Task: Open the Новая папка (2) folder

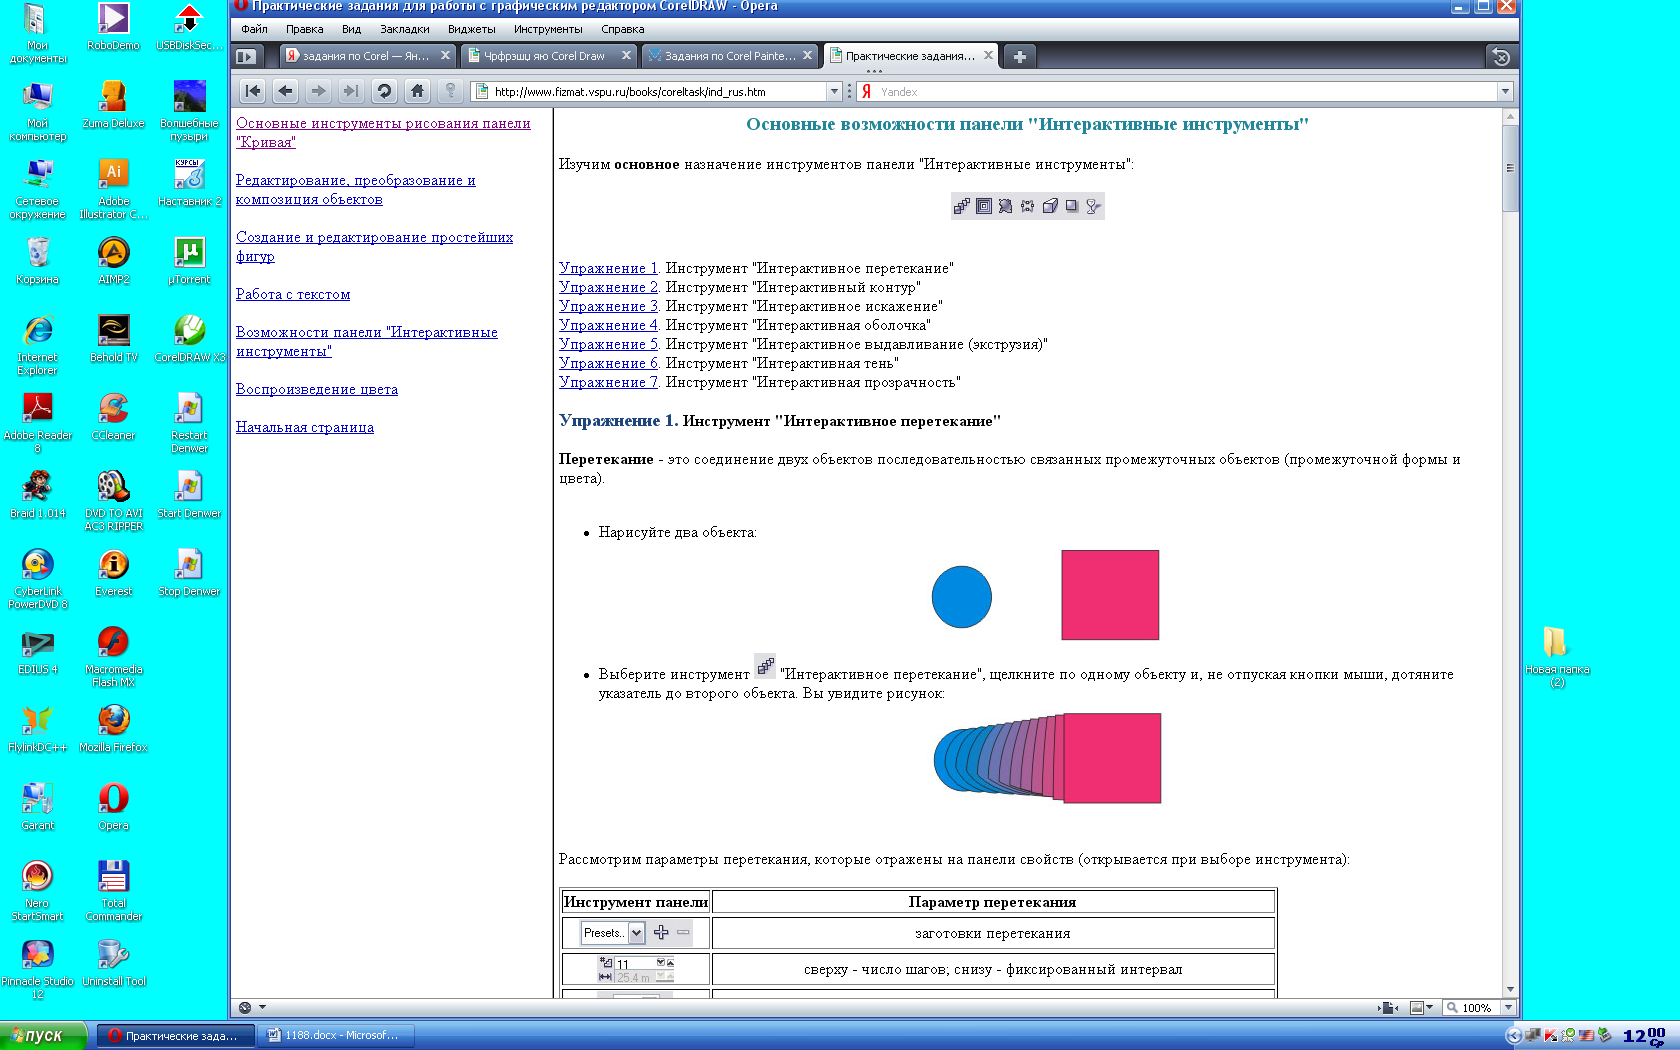Action: (x=1556, y=656)
